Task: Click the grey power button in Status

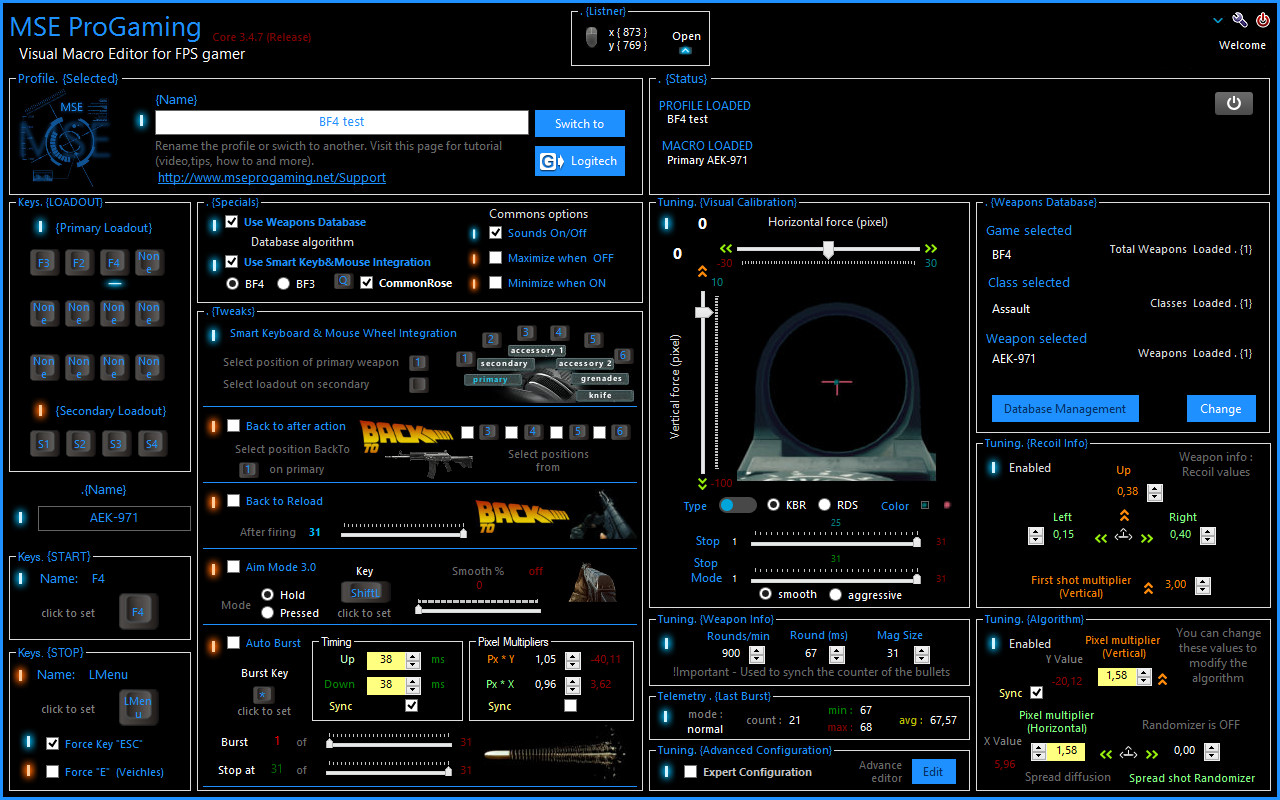Action: click(x=1233, y=103)
